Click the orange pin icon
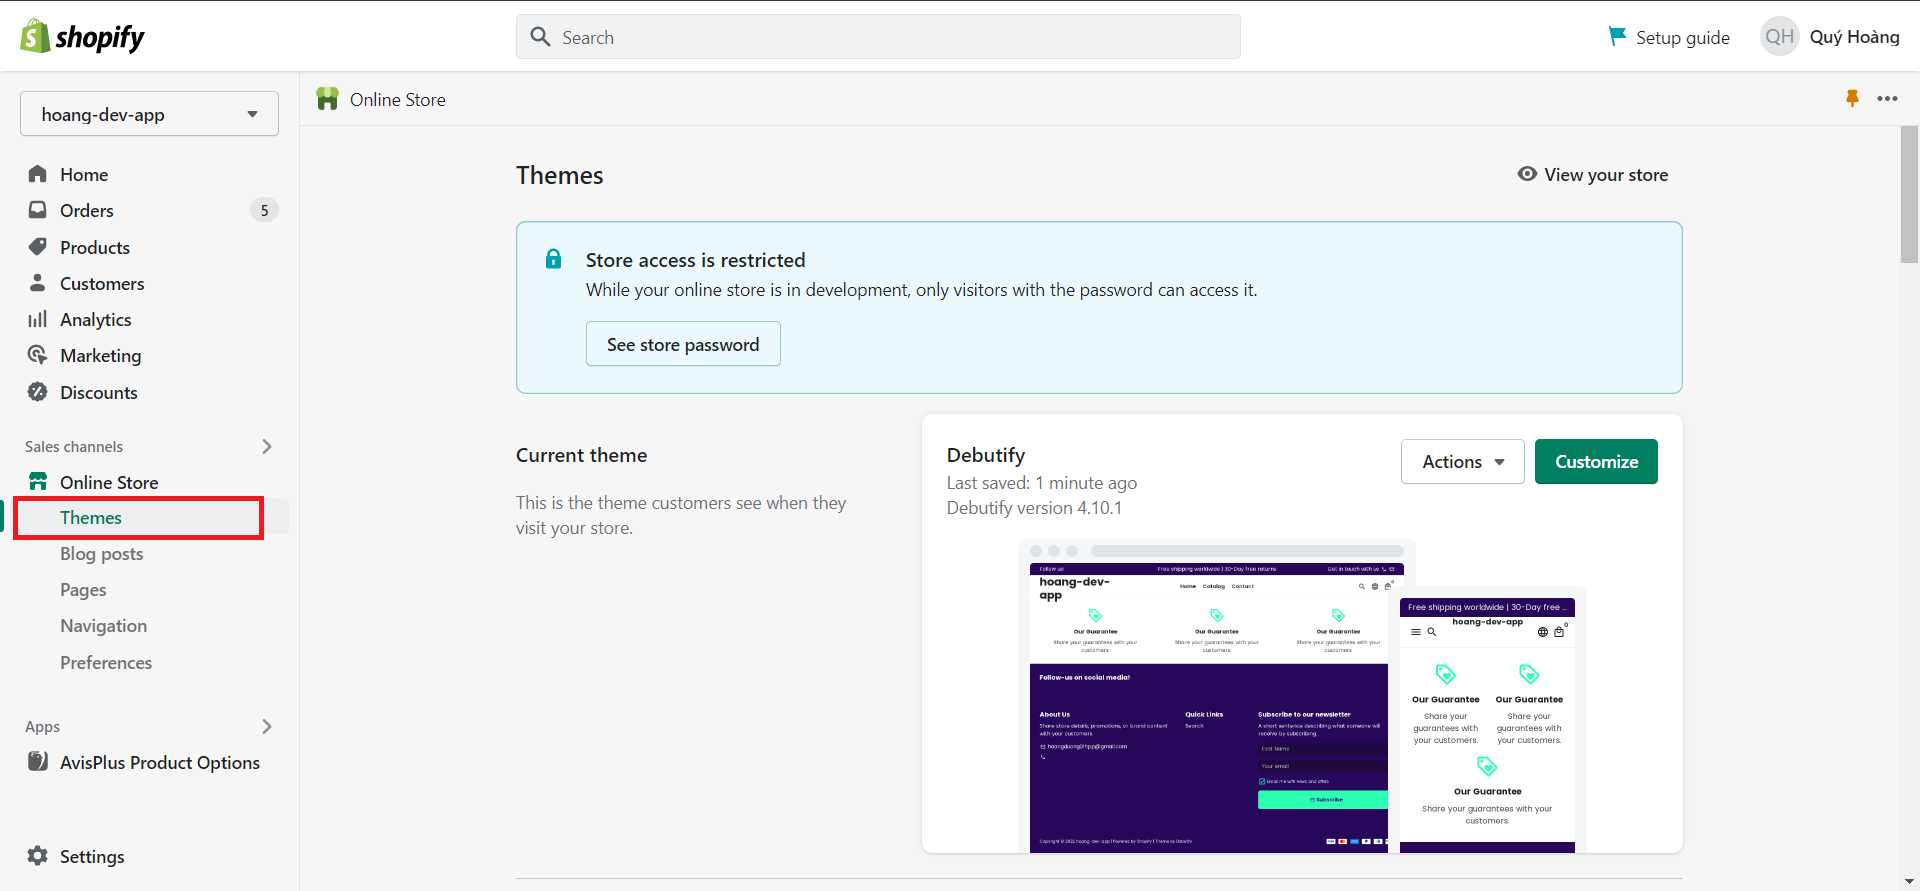 pos(1852,98)
